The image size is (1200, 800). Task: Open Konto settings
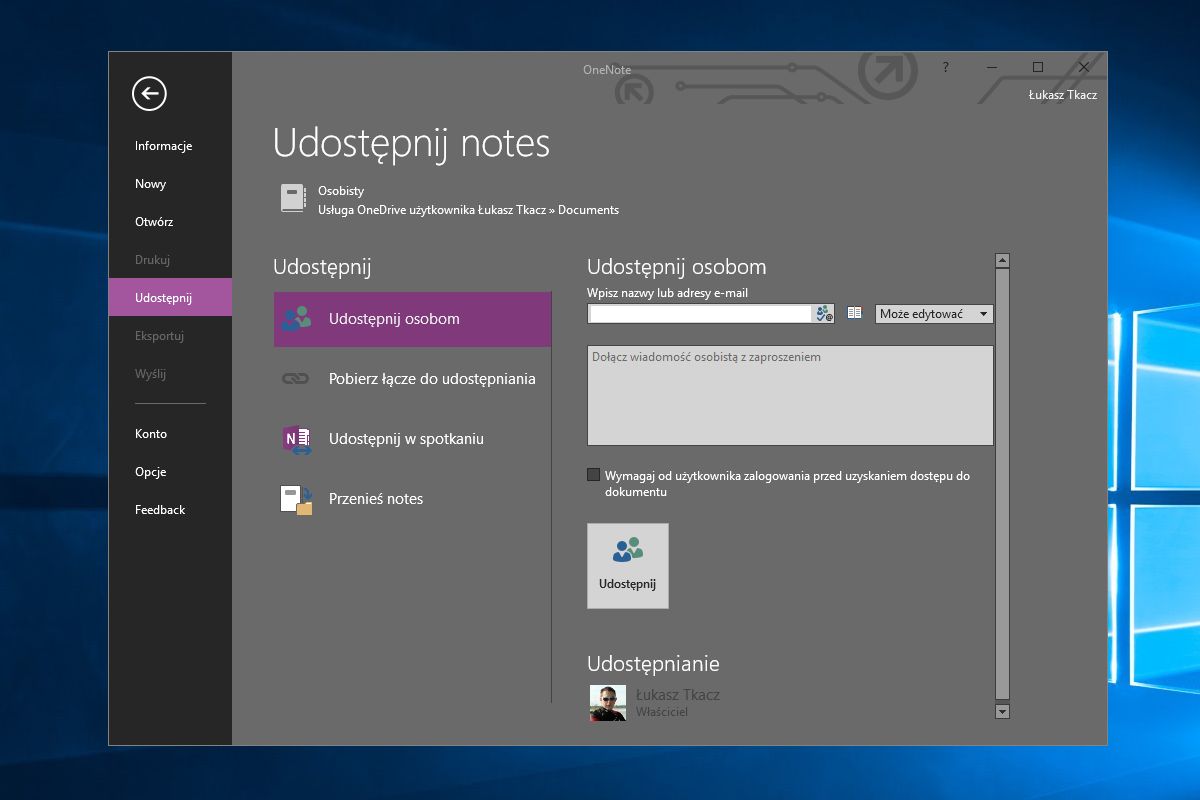point(151,434)
